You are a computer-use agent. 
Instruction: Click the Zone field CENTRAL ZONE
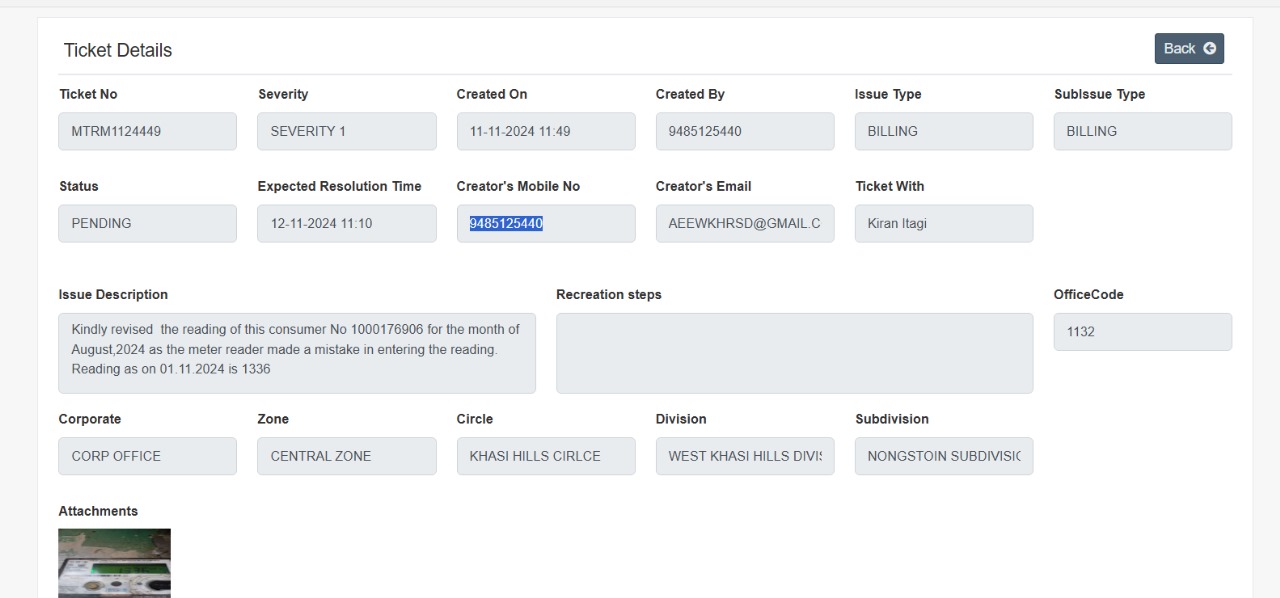coord(347,456)
